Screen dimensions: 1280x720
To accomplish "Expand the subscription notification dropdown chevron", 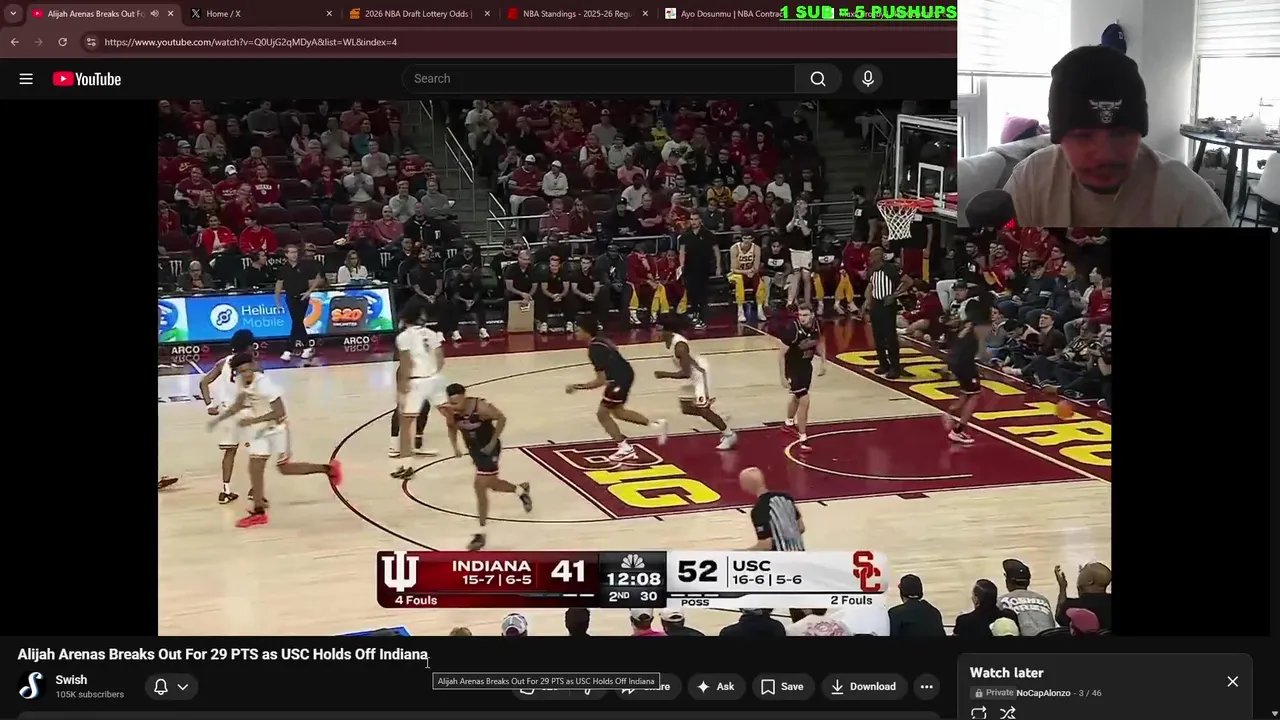I will pos(183,687).
